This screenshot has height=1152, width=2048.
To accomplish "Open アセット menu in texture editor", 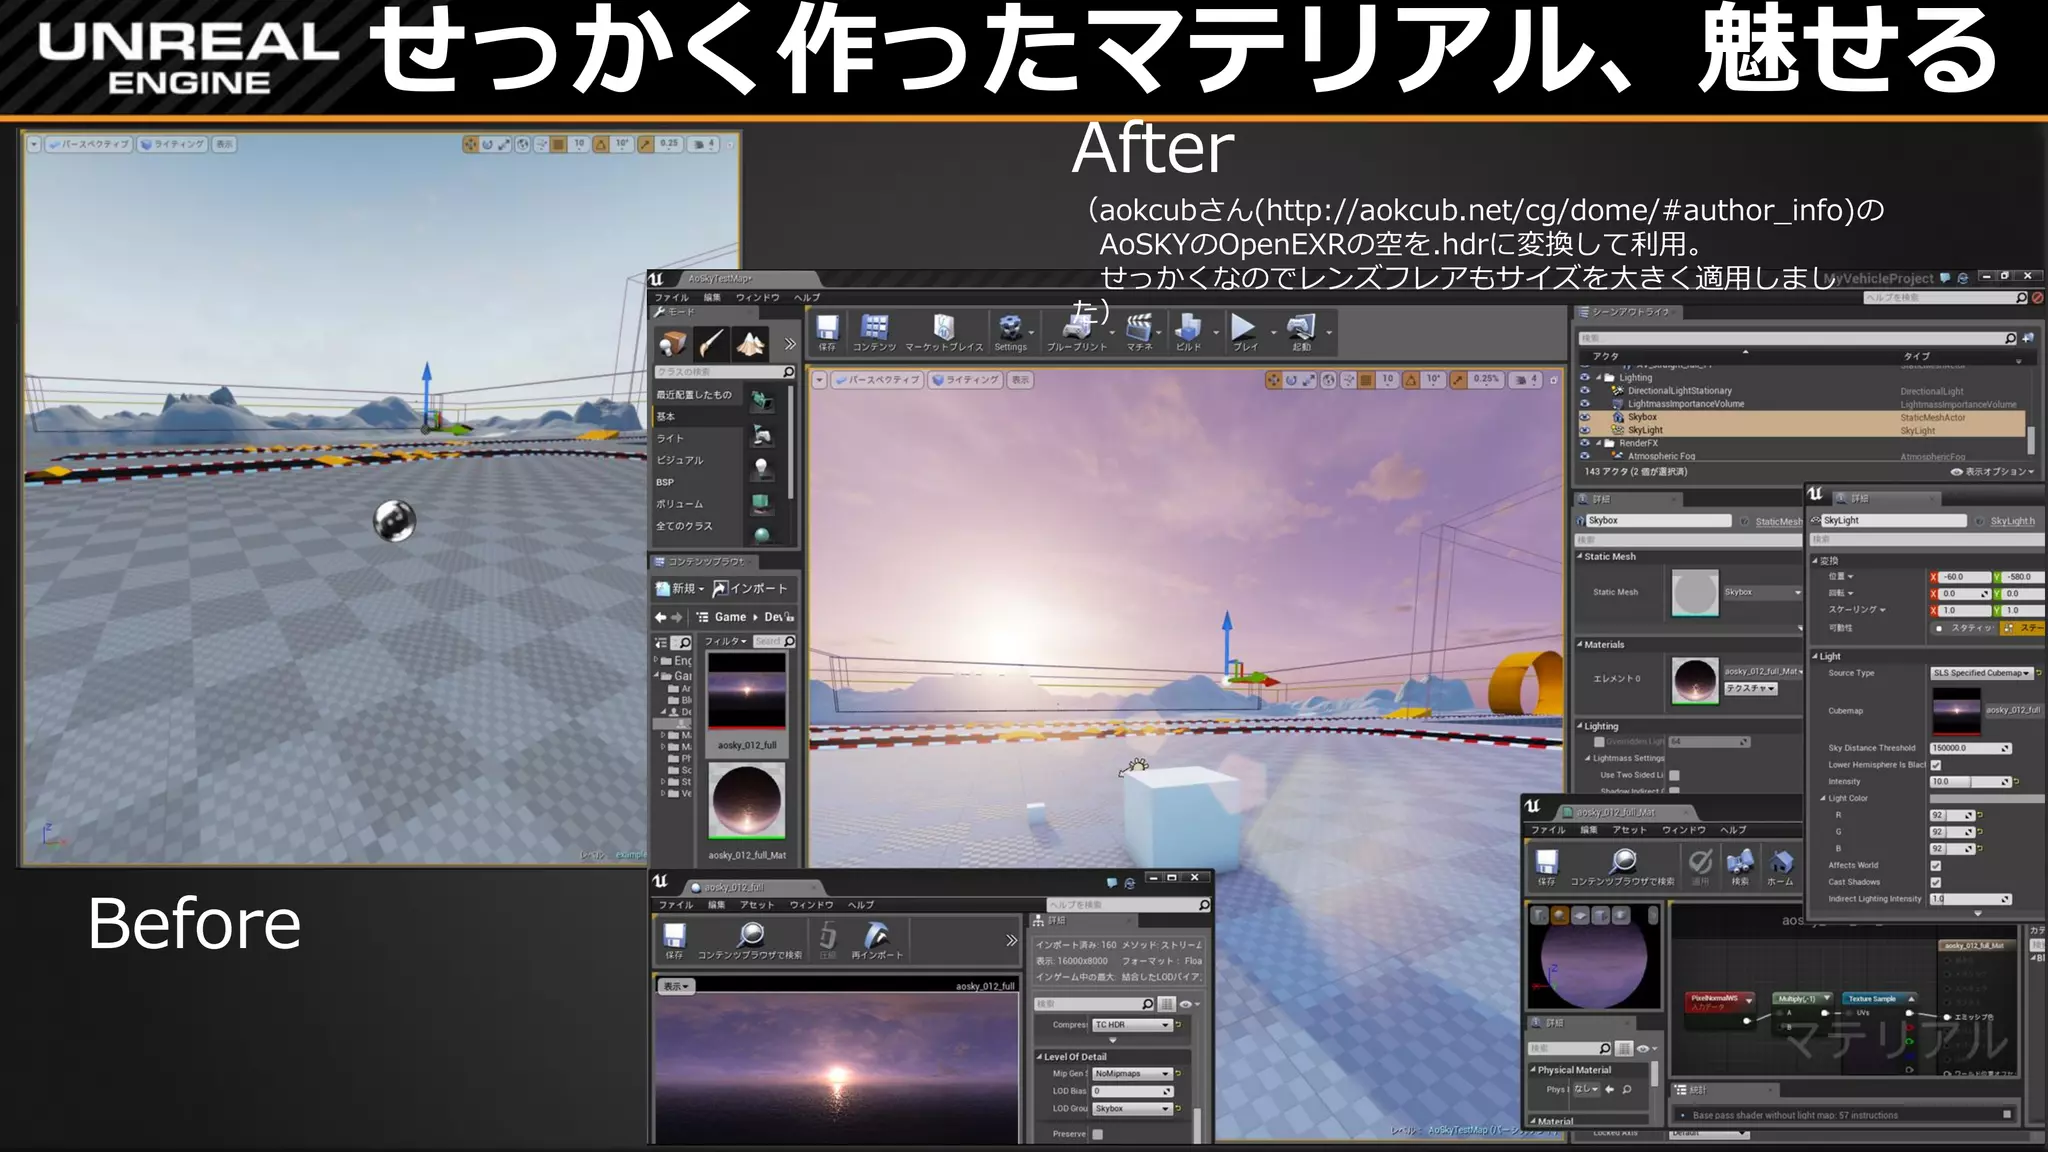I will pyautogui.click(x=756, y=905).
